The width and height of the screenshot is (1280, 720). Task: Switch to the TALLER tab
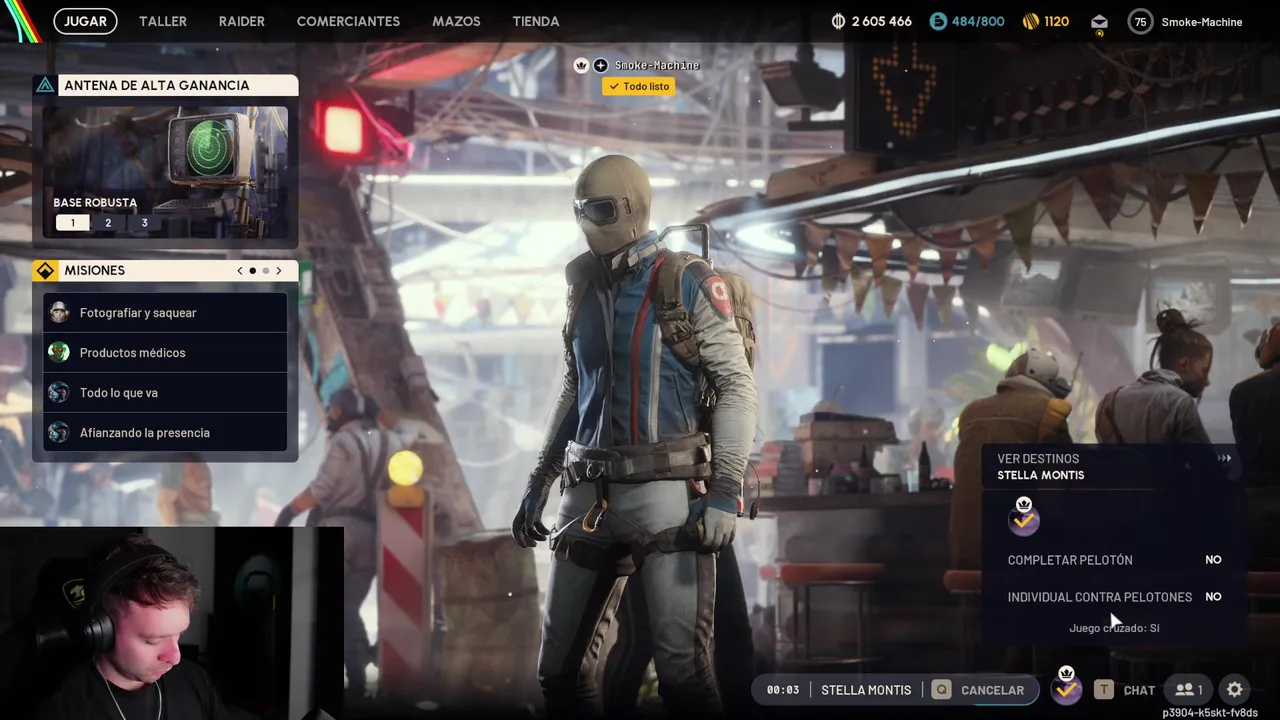pos(163,21)
